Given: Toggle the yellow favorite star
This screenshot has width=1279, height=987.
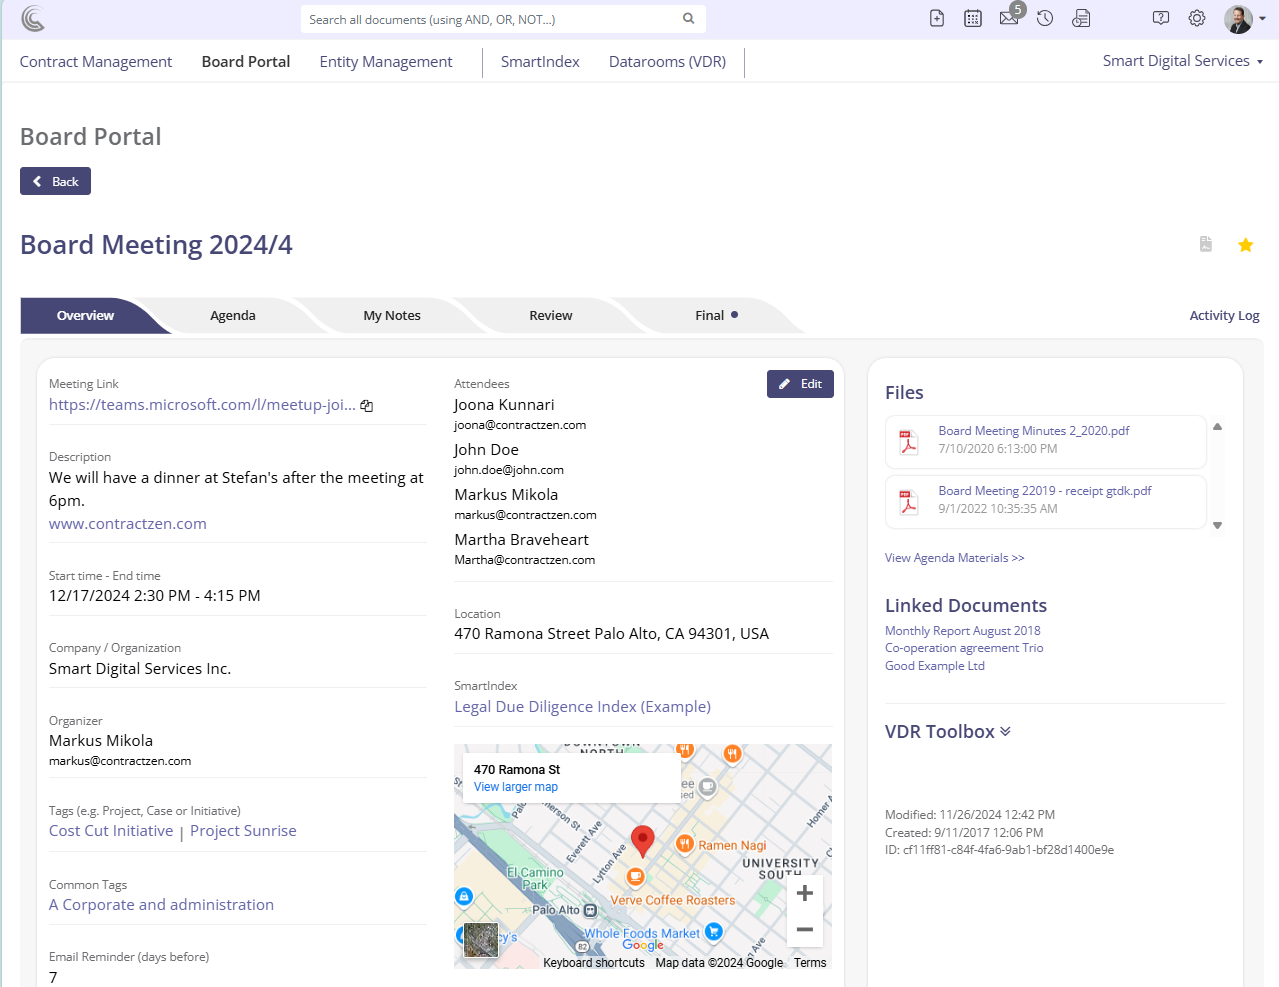Looking at the screenshot, I should (x=1245, y=245).
